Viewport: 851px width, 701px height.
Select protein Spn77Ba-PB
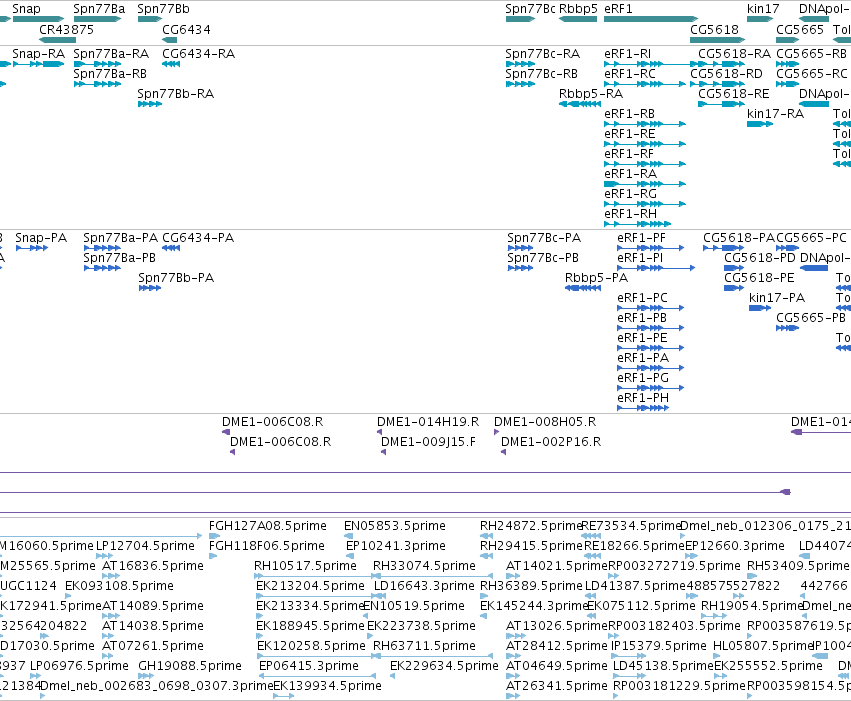click(102, 269)
